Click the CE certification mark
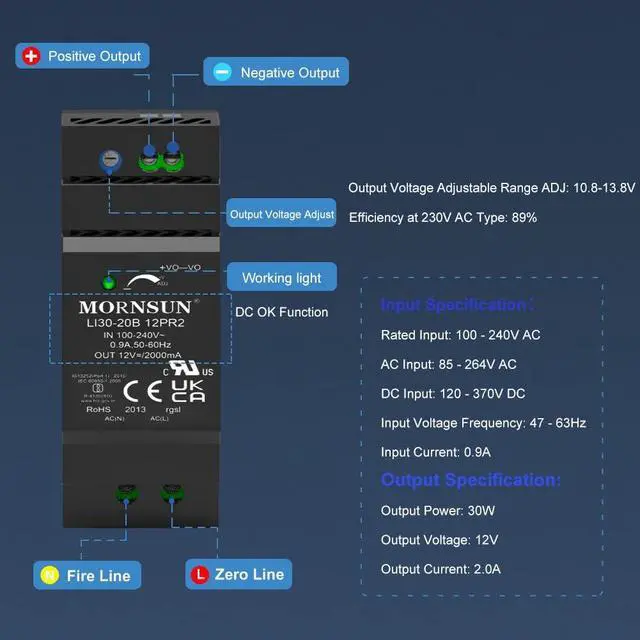This screenshot has width=640, height=640. pos(143,391)
